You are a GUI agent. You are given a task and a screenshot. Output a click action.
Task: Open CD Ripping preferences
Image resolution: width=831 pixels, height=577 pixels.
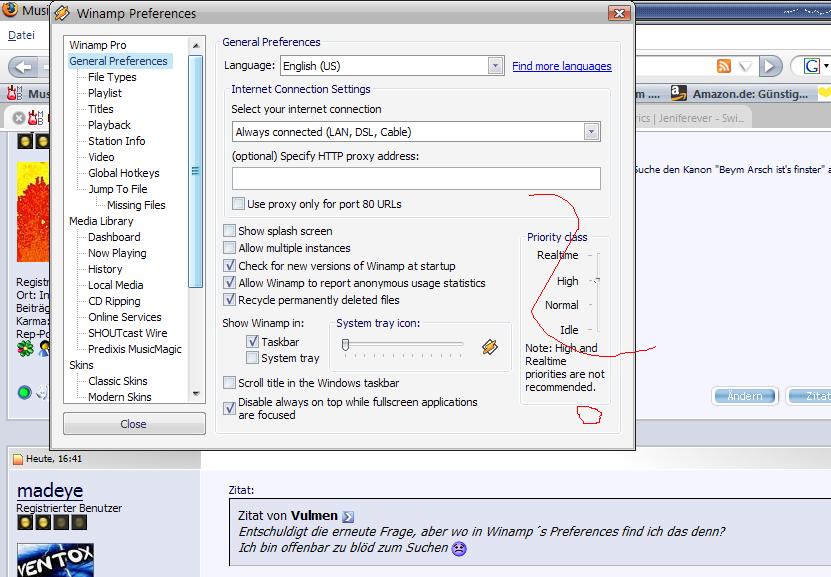(114, 301)
